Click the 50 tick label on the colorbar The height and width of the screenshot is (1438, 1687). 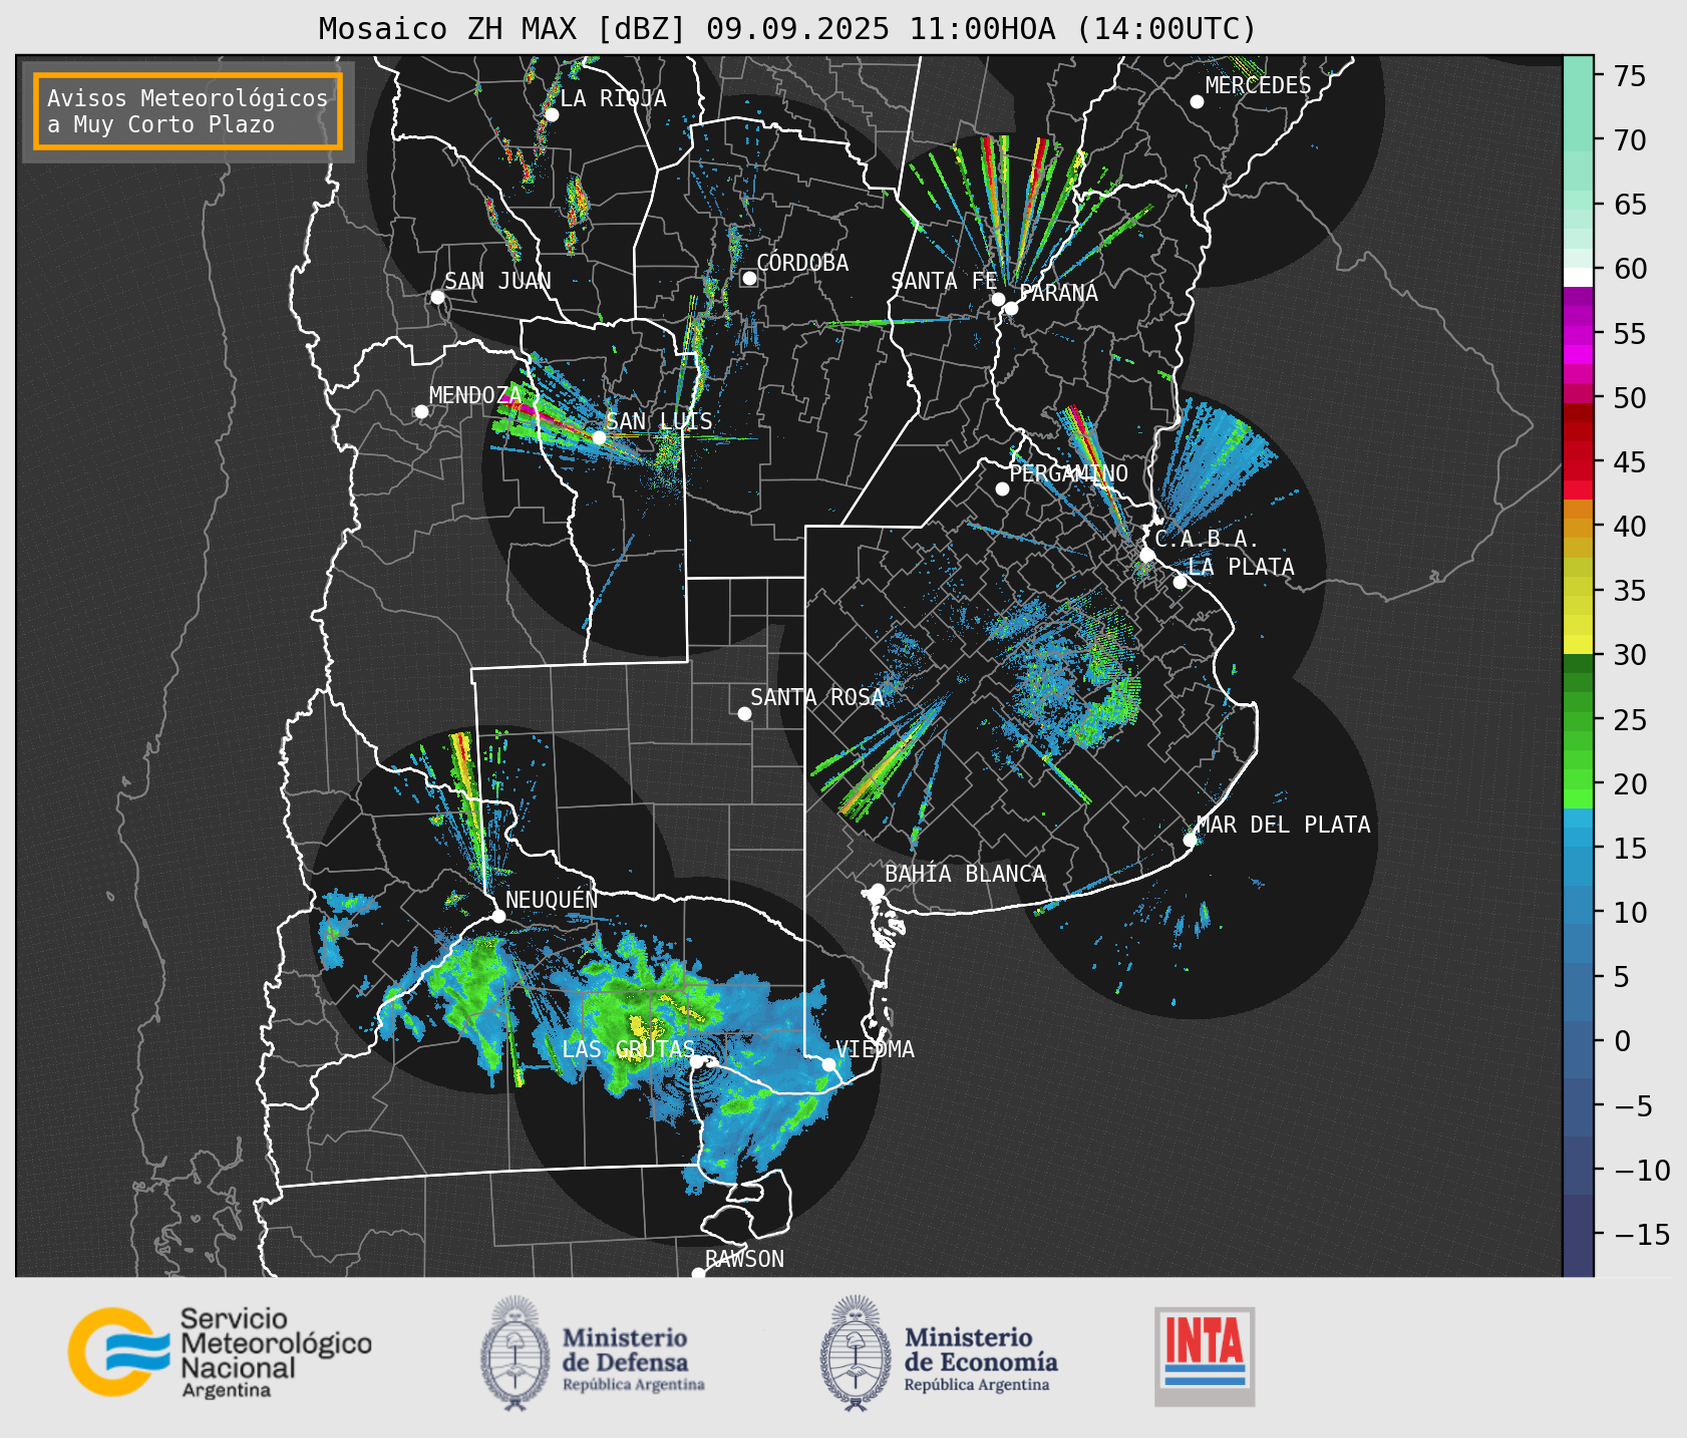click(1629, 398)
